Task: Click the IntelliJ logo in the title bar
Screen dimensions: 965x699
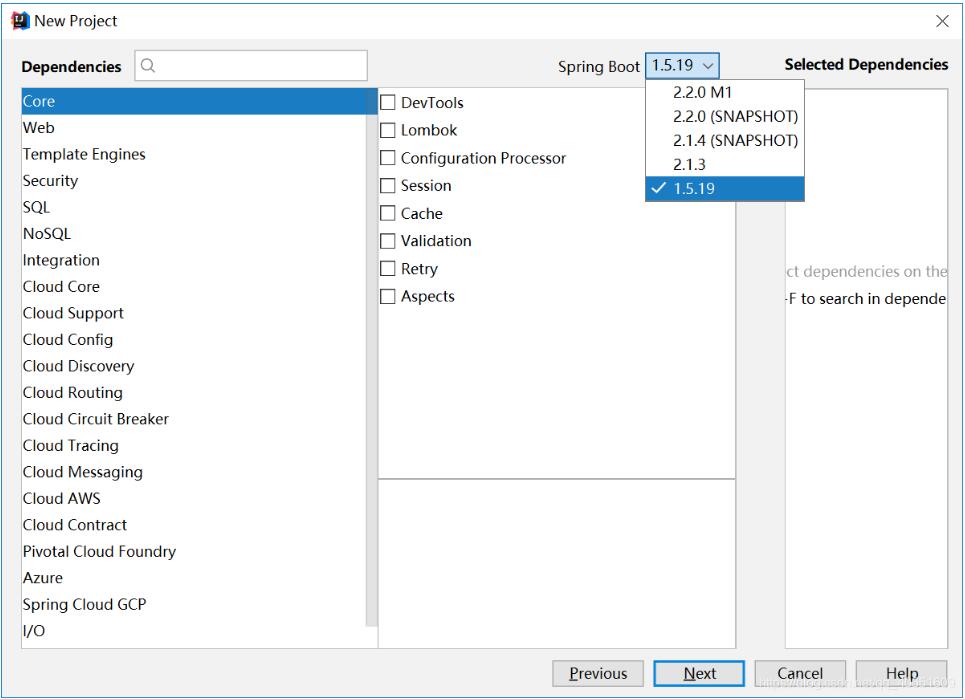Action: (21, 20)
